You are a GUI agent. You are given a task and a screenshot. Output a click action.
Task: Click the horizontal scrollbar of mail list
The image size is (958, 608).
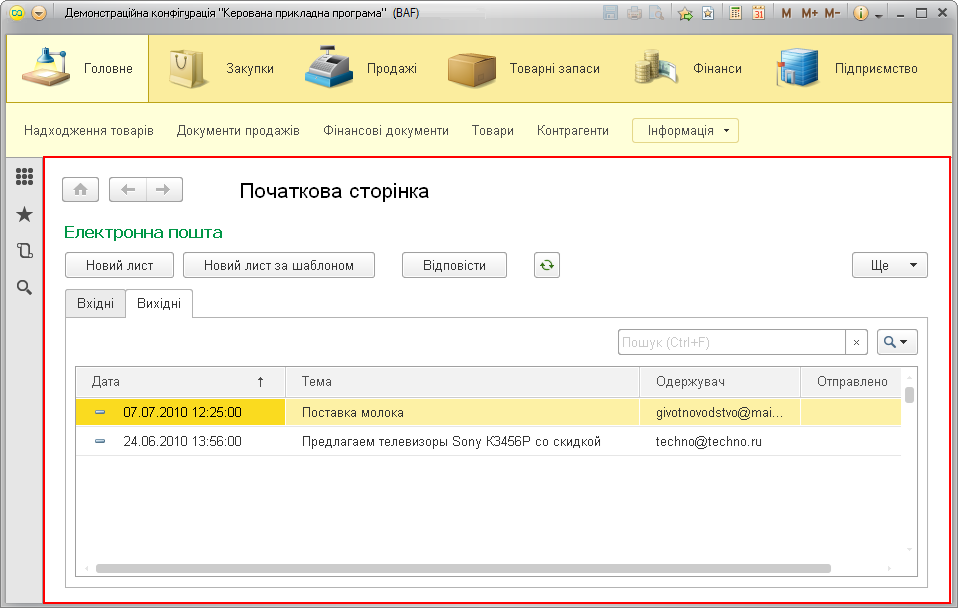(x=463, y=568)
